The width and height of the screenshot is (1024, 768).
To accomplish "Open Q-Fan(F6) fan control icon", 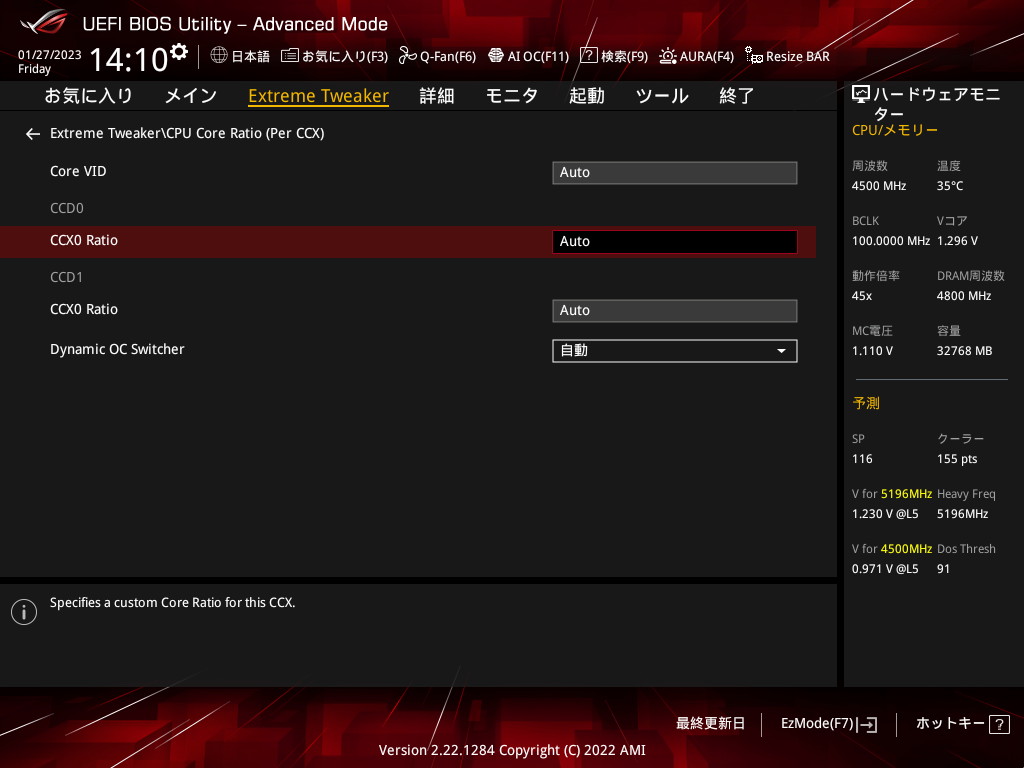I will pos(408,56).
